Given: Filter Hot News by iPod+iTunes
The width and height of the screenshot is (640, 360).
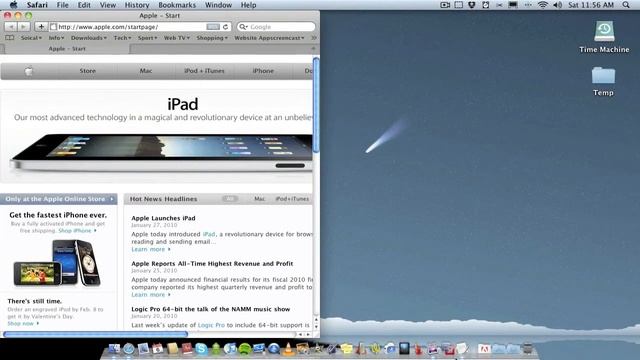Looking at the screenshot, I should (x=292, y=199).
